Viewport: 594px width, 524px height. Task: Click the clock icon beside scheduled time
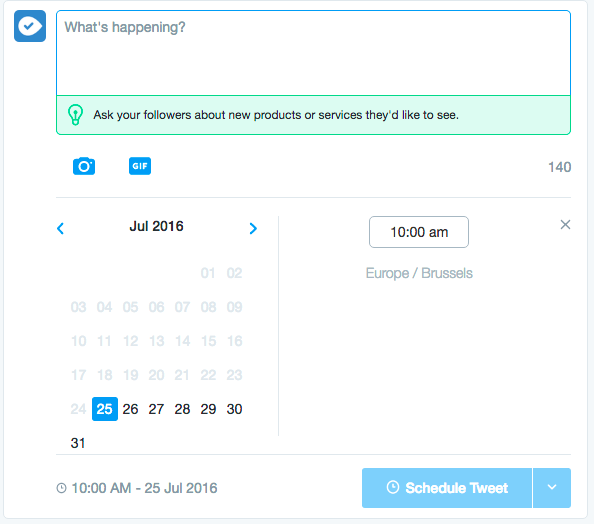tap(61, 488)
